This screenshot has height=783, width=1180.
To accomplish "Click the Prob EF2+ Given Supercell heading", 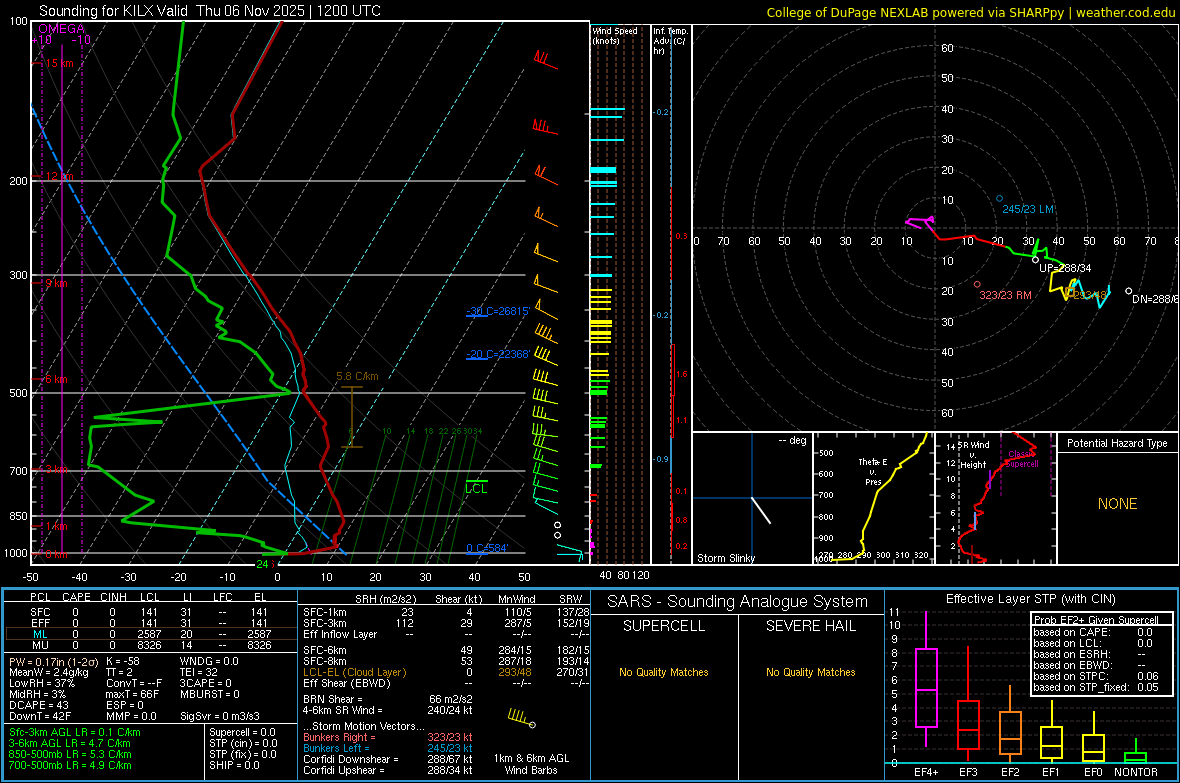I will (x=1096, y=620).
